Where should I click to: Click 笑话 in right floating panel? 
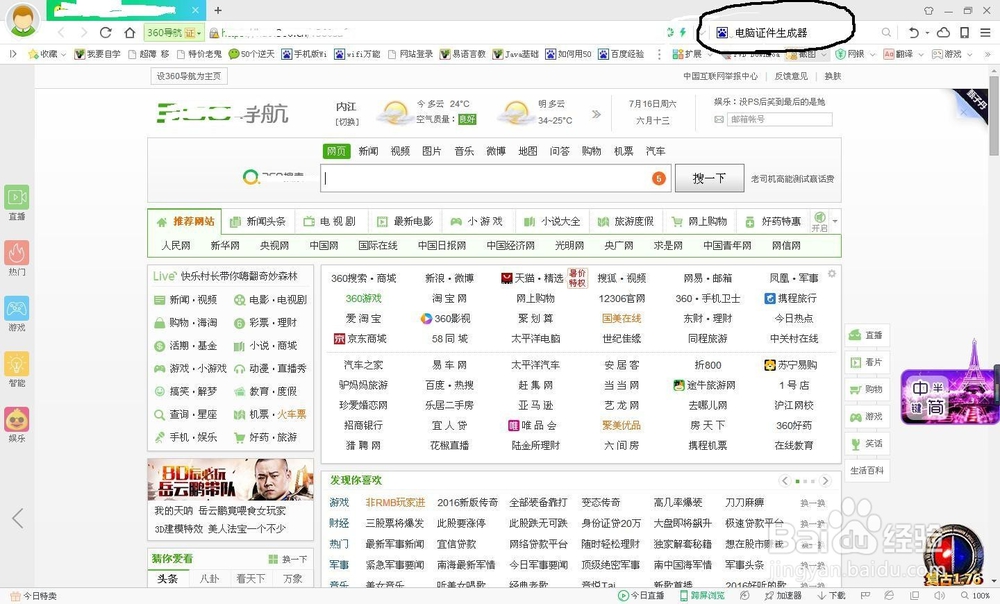[x=867, y=443]
